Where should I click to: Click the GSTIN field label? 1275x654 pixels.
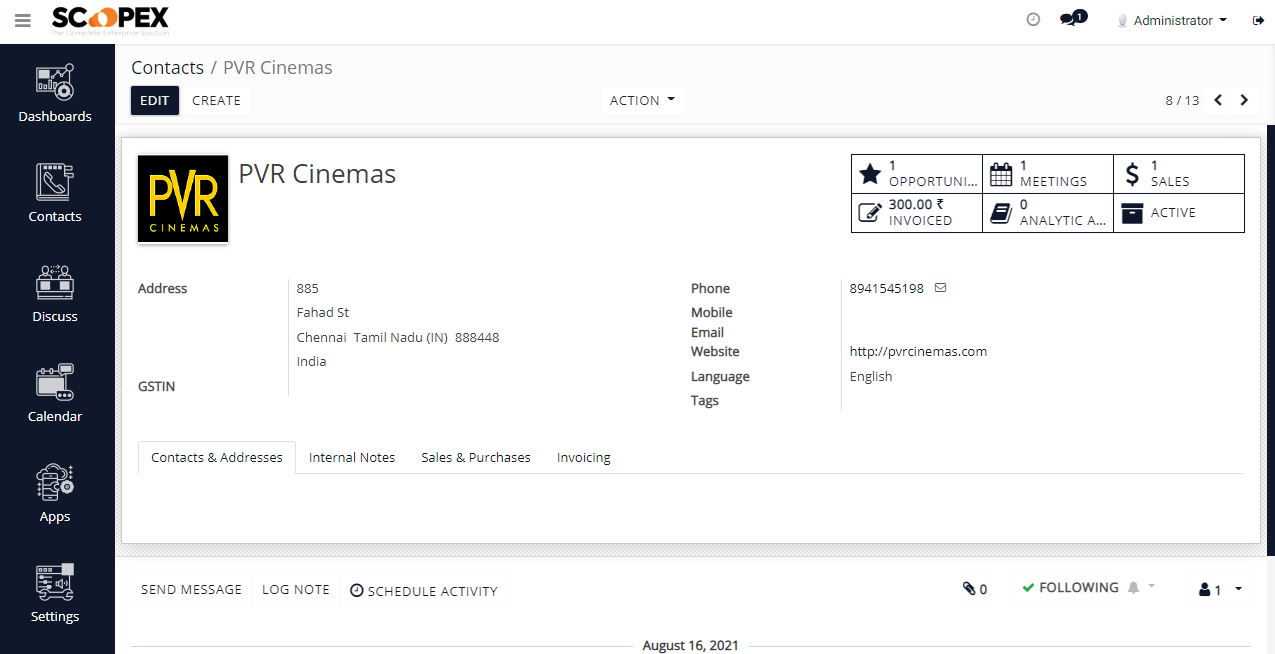(x=157, y=386)
